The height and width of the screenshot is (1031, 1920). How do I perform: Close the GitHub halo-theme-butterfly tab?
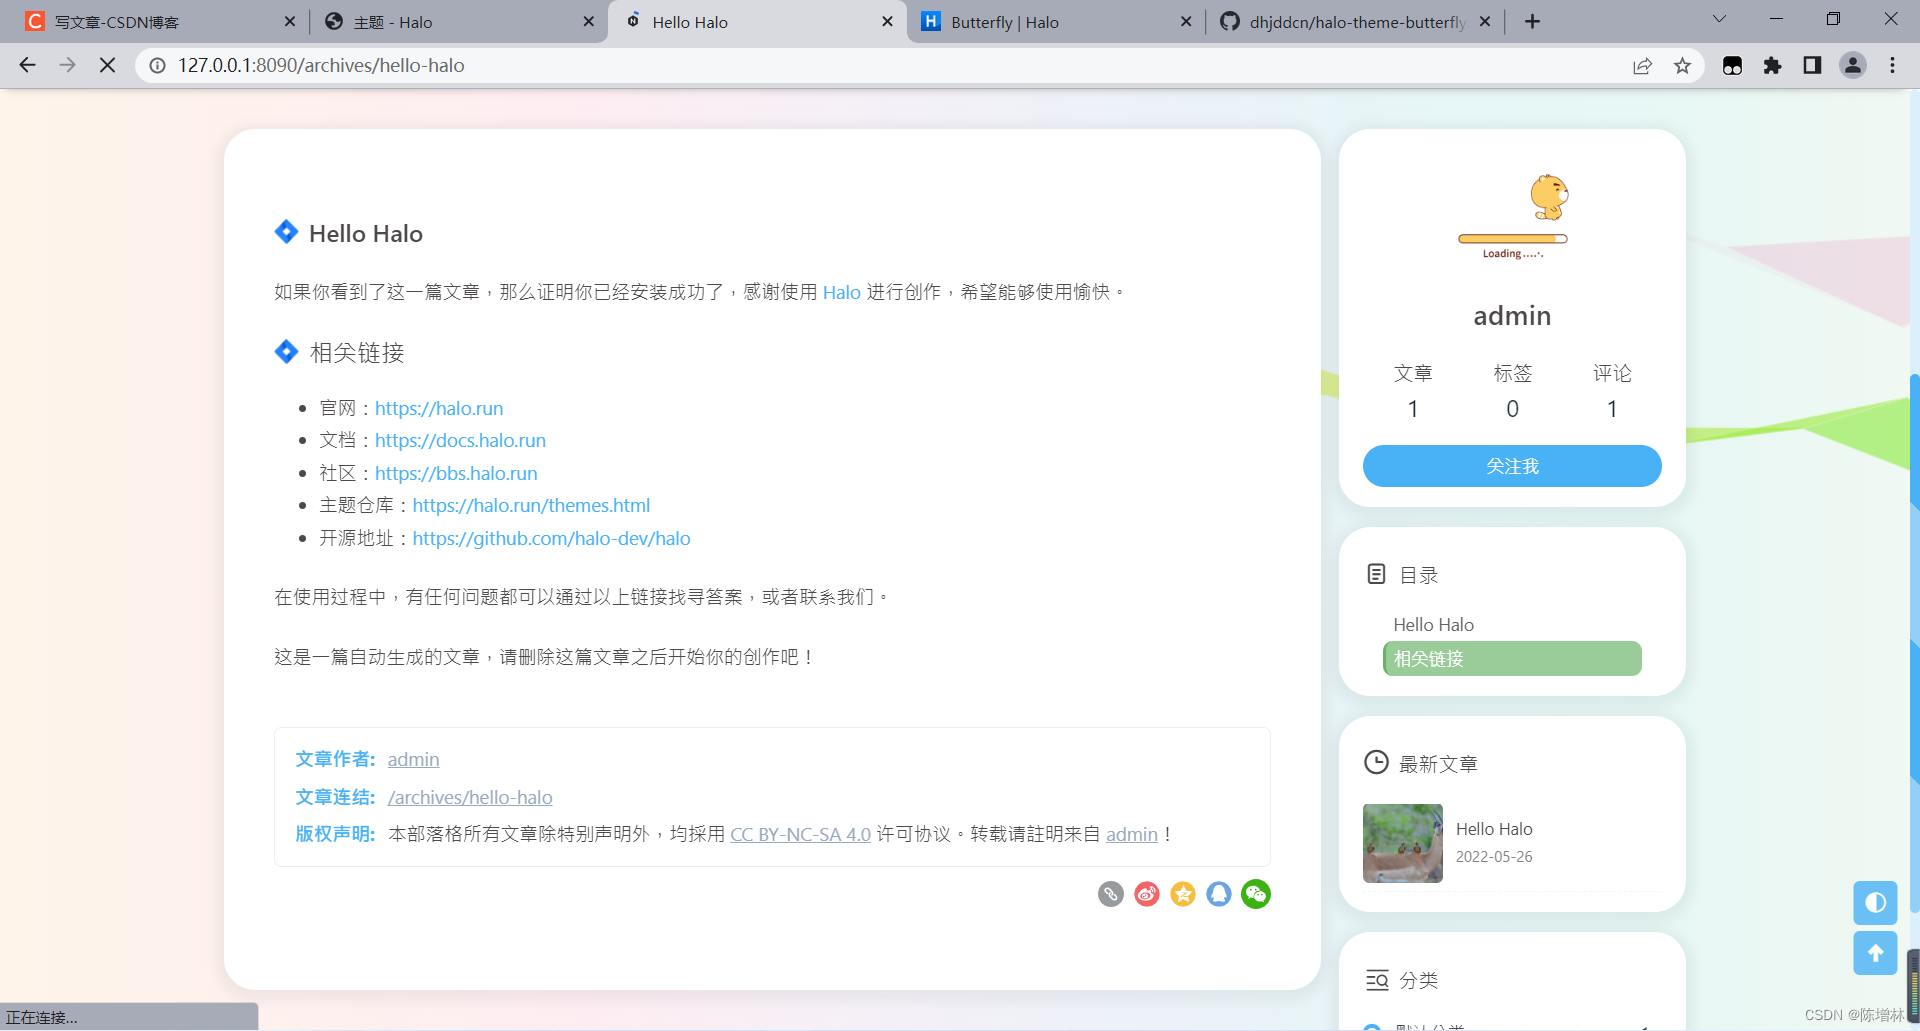click(x=1485, y=21)
